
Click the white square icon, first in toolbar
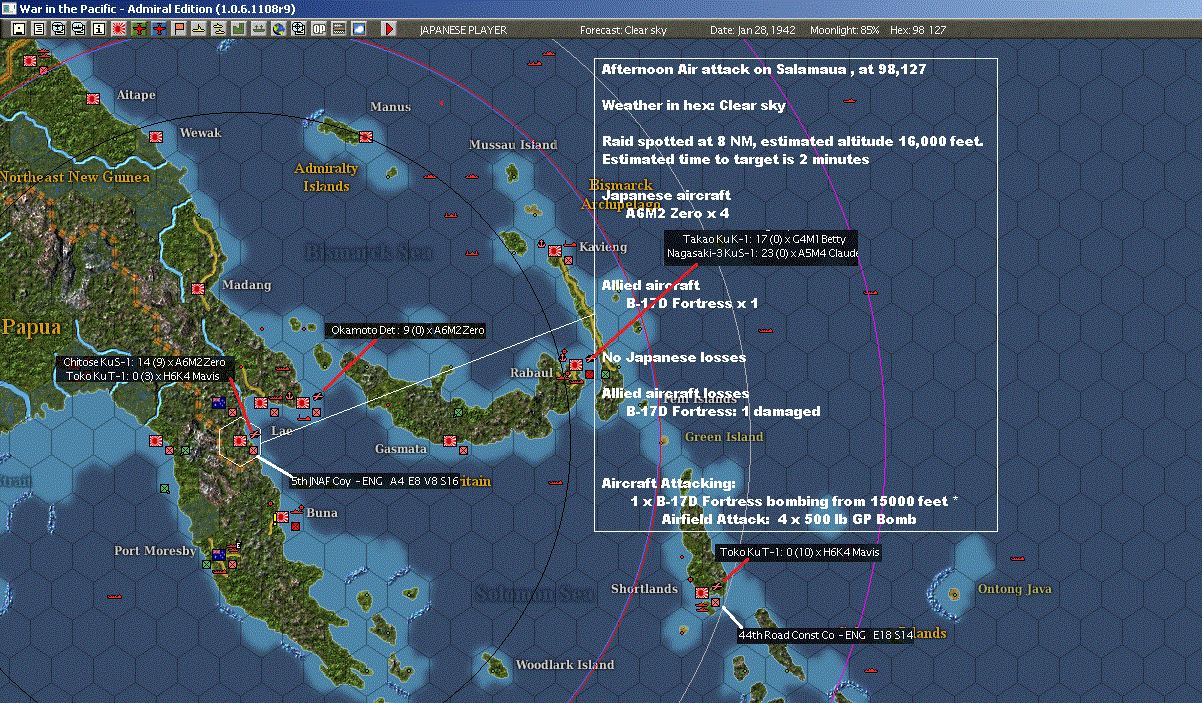[18, 29]
